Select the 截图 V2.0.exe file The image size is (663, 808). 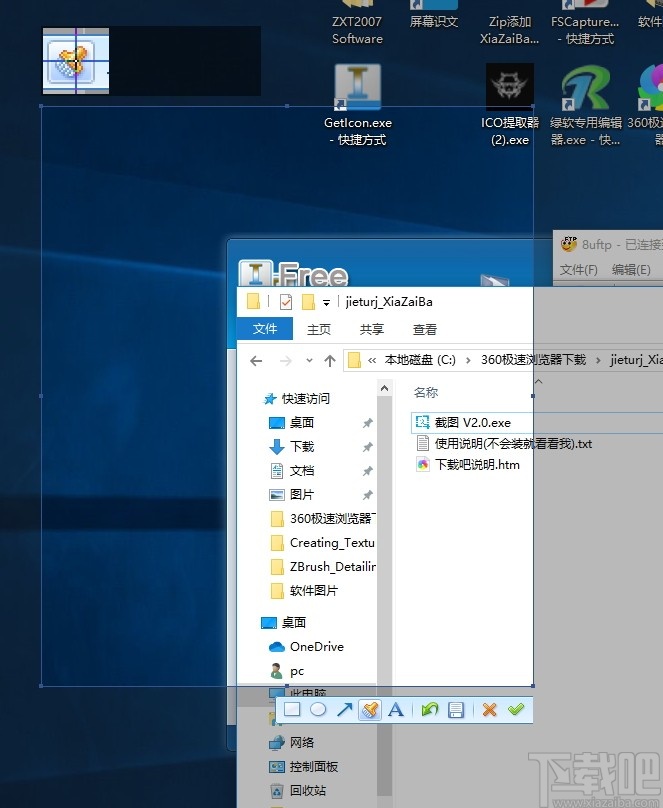[x=472, y=423]
